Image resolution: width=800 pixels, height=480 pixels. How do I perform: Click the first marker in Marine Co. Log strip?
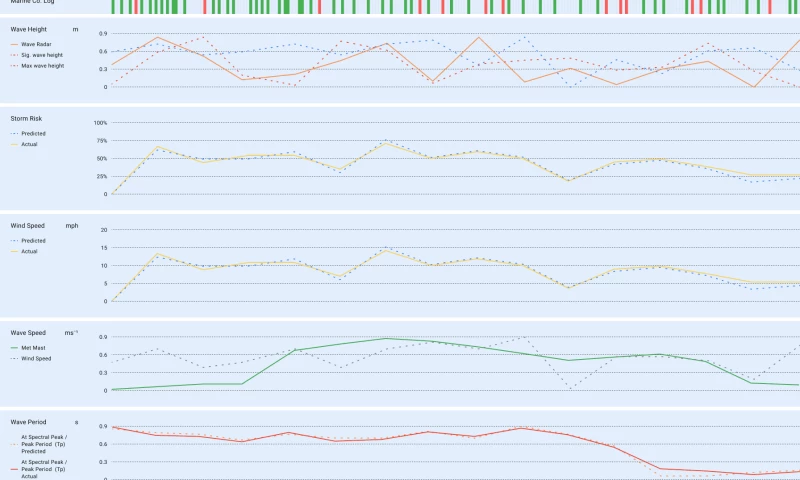tap(113, 6)
